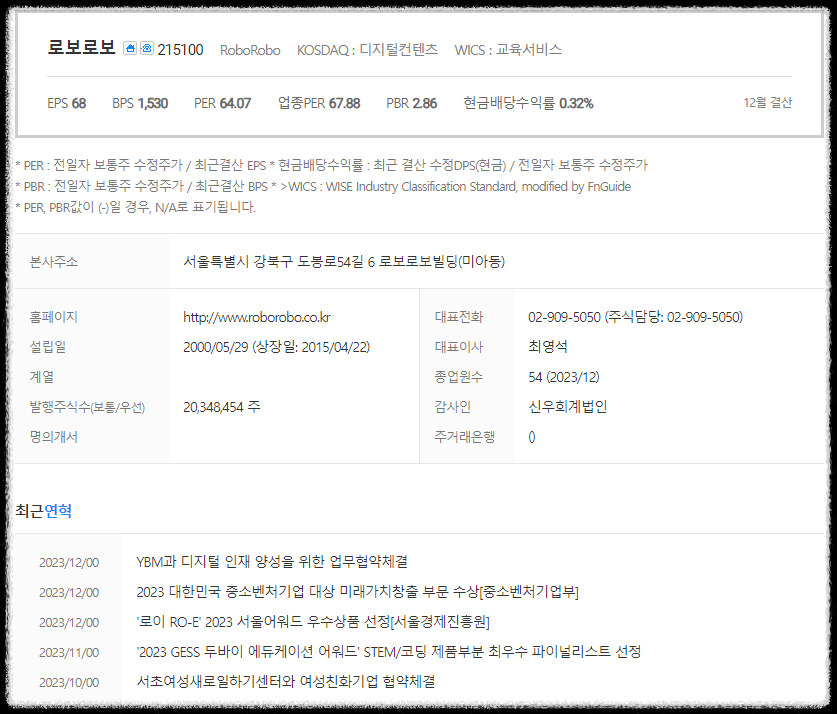Click the 발행주식수 value 20,348,454 주
Screen dimensions: 837x714
tap(222, 407)
